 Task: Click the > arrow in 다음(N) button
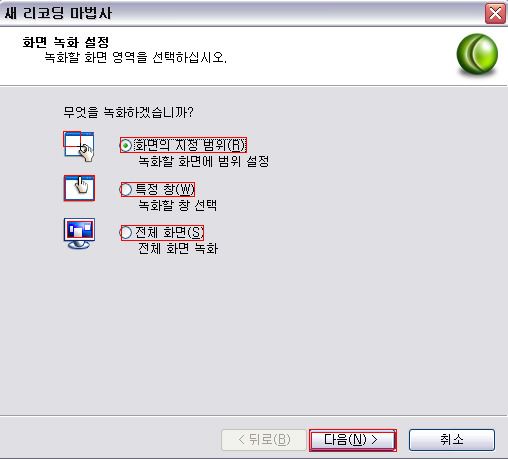(374, 440)
